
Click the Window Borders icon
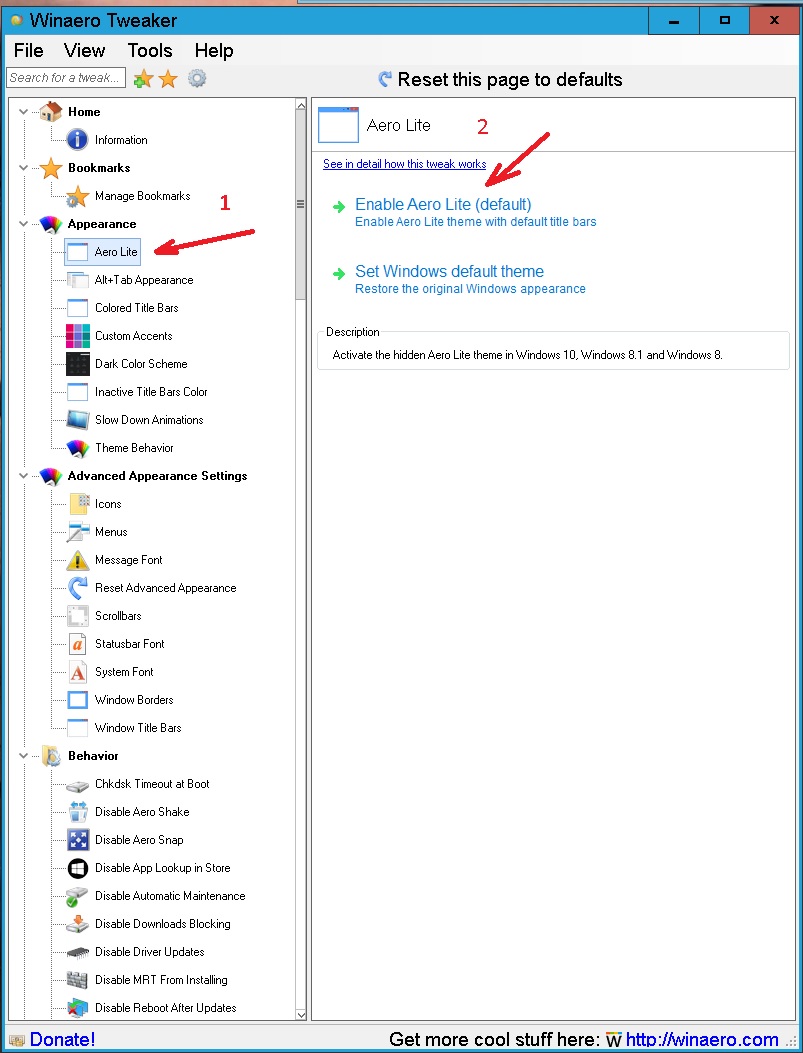point(78,700)
